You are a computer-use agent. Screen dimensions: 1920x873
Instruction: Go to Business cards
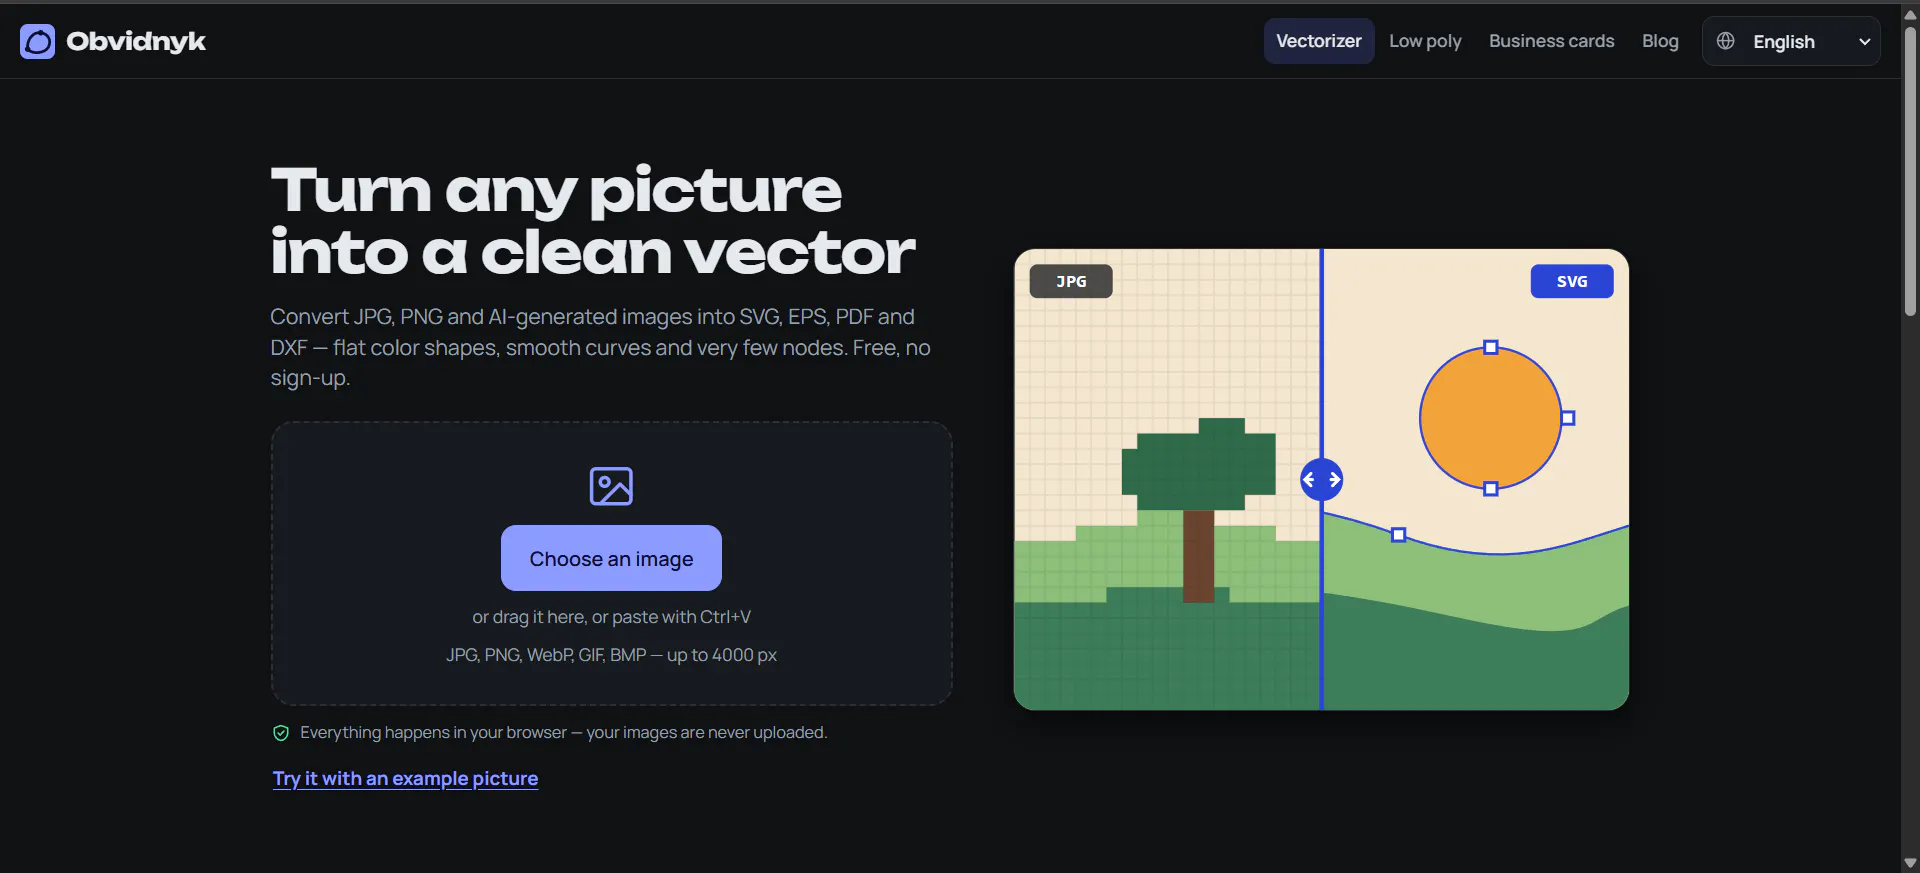(1551, 41)
